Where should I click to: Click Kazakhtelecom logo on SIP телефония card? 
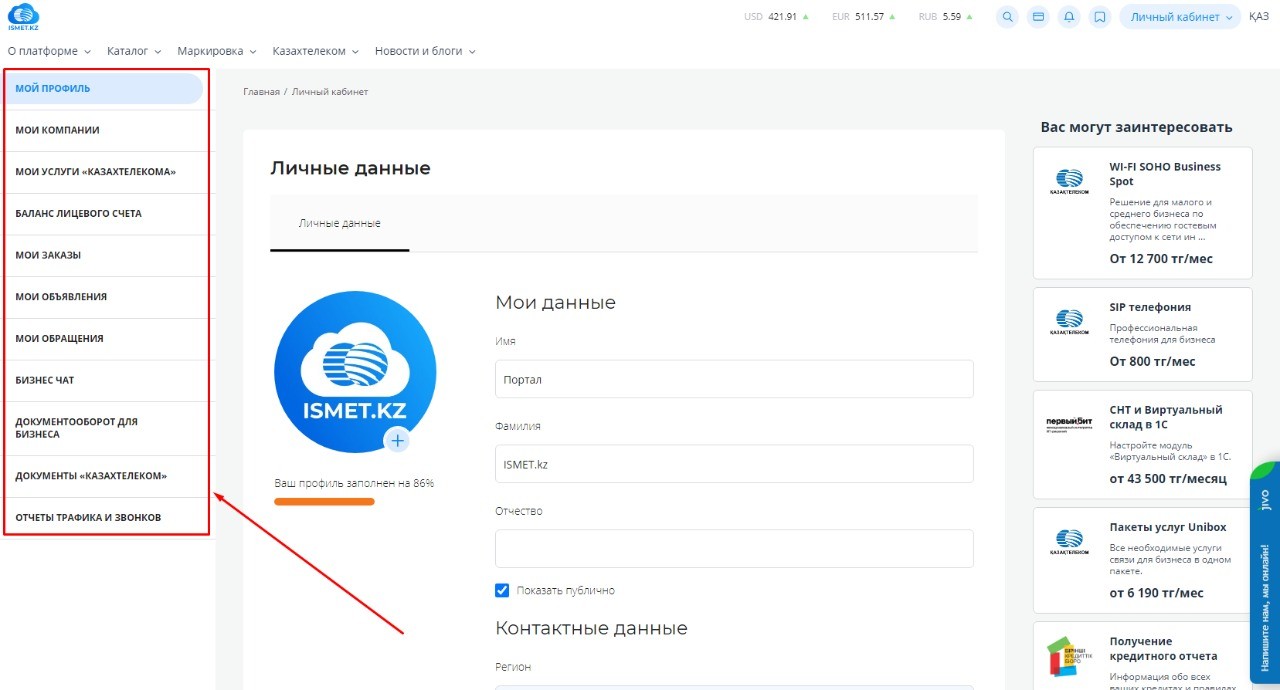(1069, 322)
